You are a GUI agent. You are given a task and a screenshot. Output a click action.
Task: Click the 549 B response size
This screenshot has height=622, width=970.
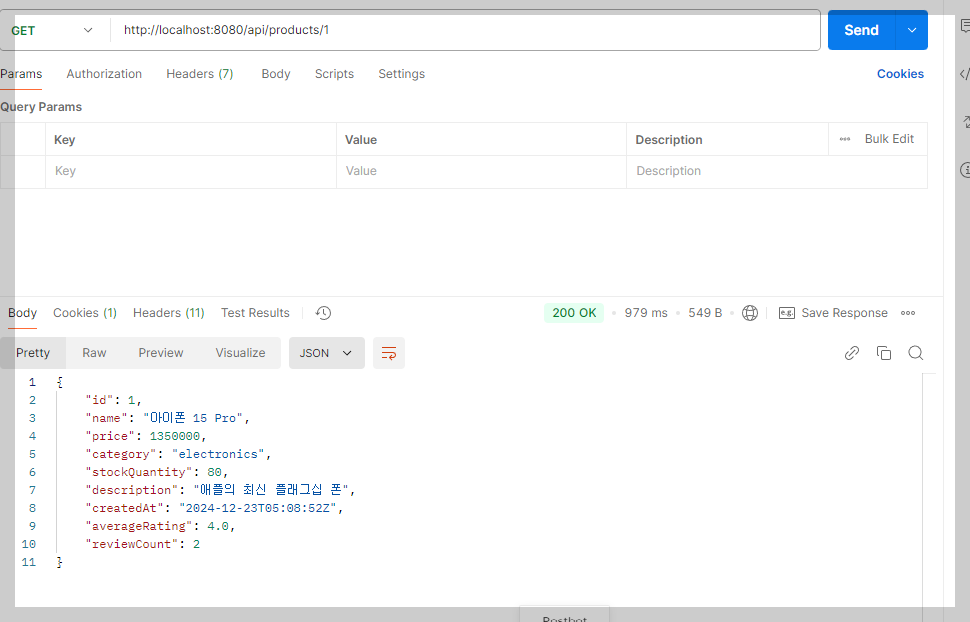pos(705,313)
